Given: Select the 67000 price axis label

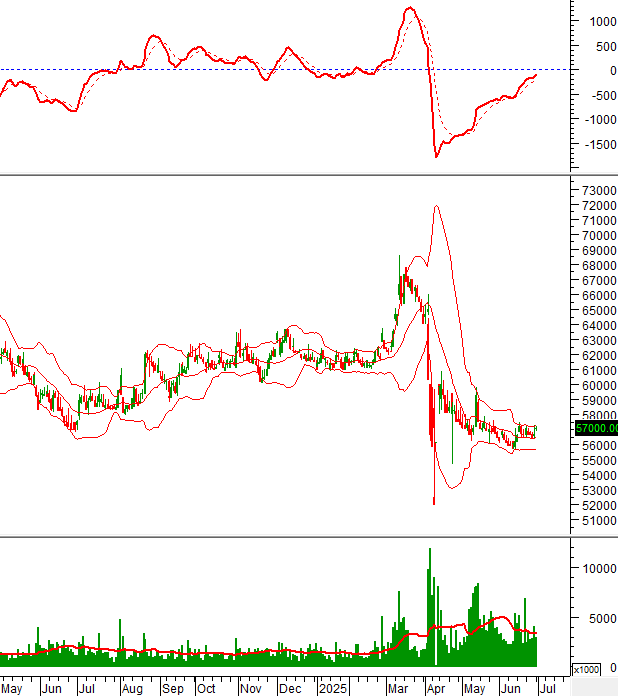Looking at the screenshot, I should pos(599,281).
